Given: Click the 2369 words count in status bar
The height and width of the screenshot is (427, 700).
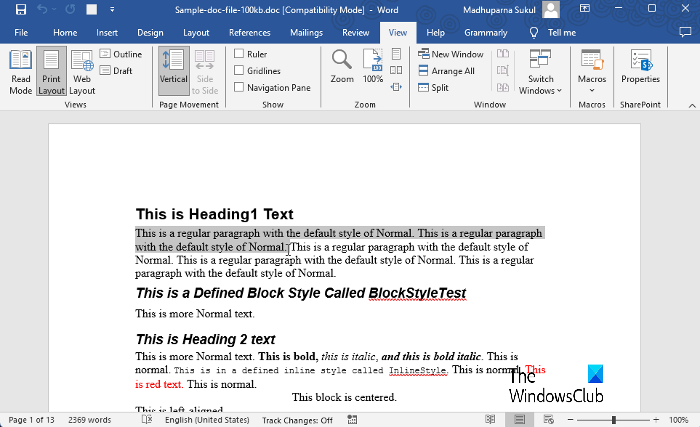Looking at the screenshot, I should pos(89,420).
